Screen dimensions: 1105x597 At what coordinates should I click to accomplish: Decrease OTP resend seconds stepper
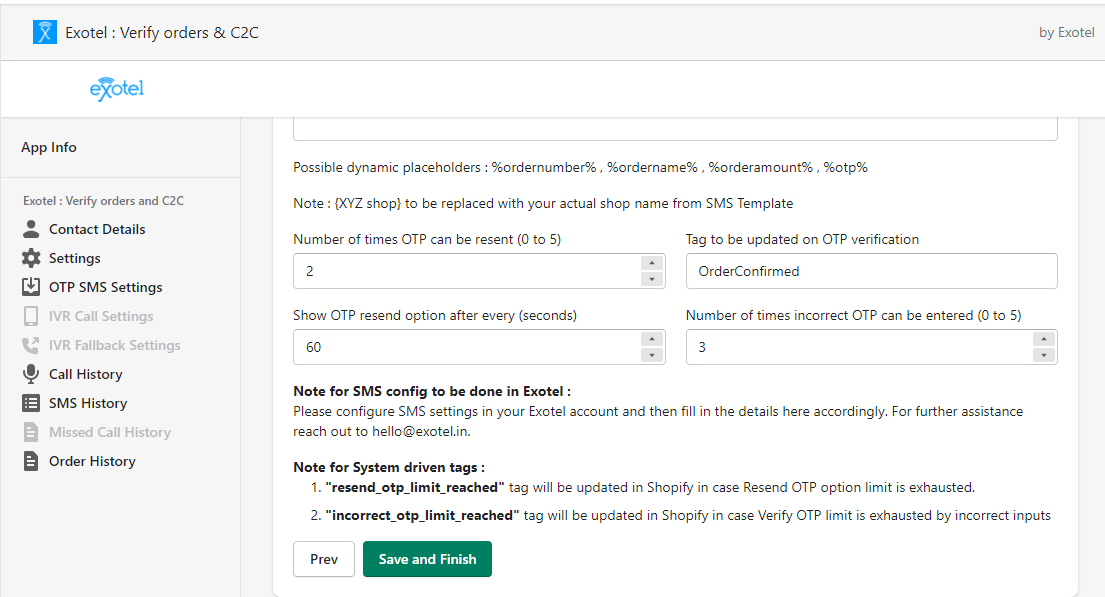click(x=652, y=355)
